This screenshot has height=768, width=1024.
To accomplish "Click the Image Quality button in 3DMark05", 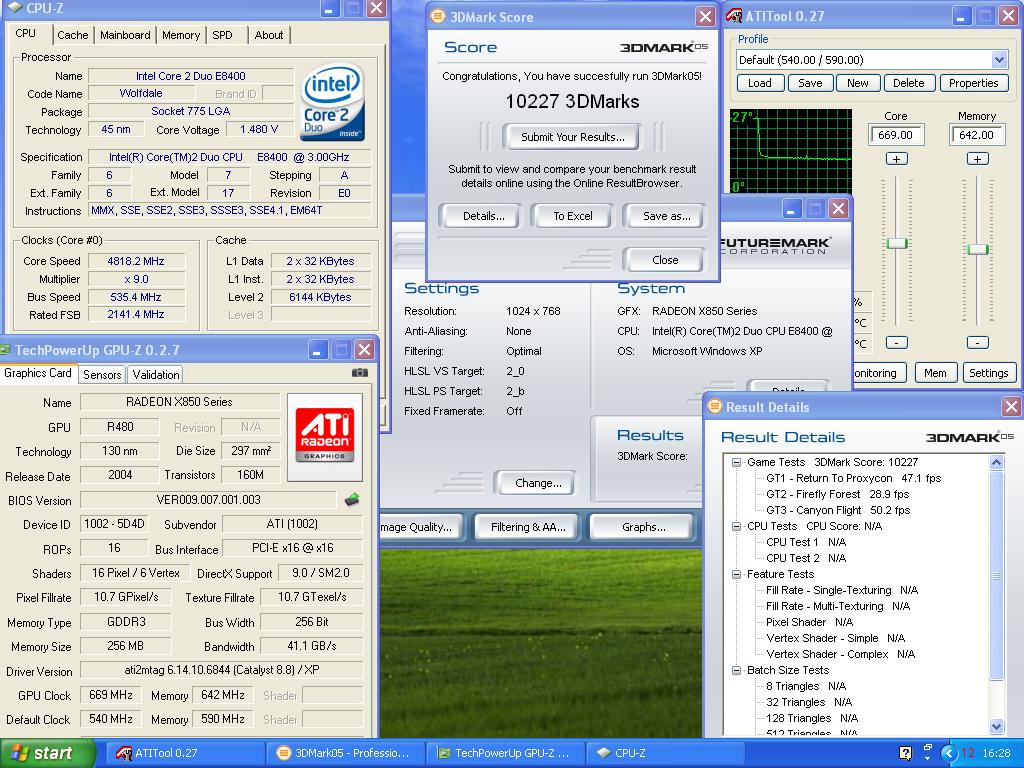I will 420,527.
